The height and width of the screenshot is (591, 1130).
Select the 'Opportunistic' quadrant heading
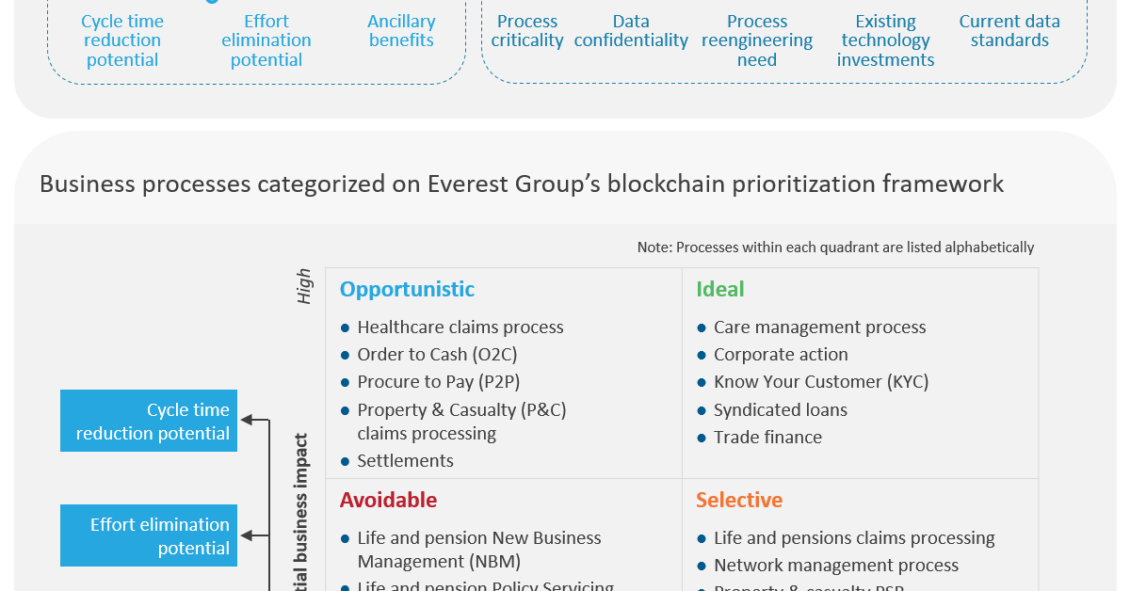(407, 289)
